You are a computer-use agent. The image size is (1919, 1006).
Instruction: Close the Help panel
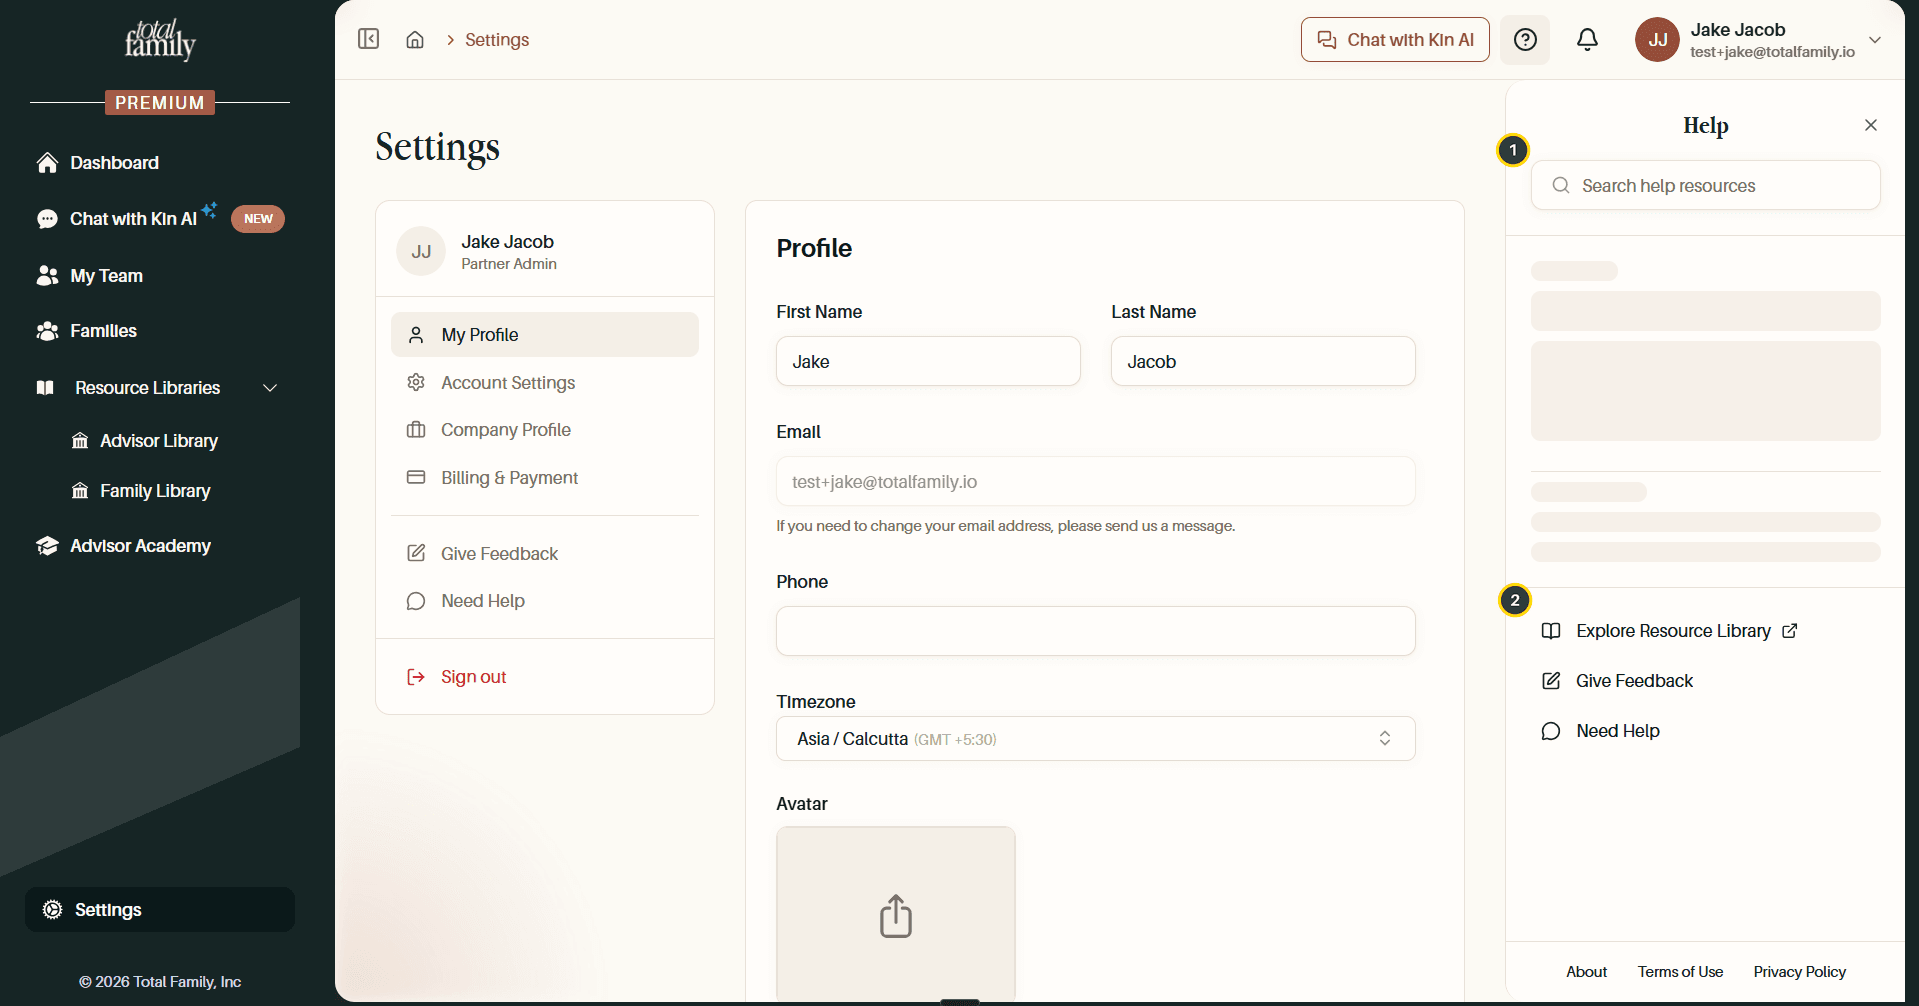click(1871, 125)
